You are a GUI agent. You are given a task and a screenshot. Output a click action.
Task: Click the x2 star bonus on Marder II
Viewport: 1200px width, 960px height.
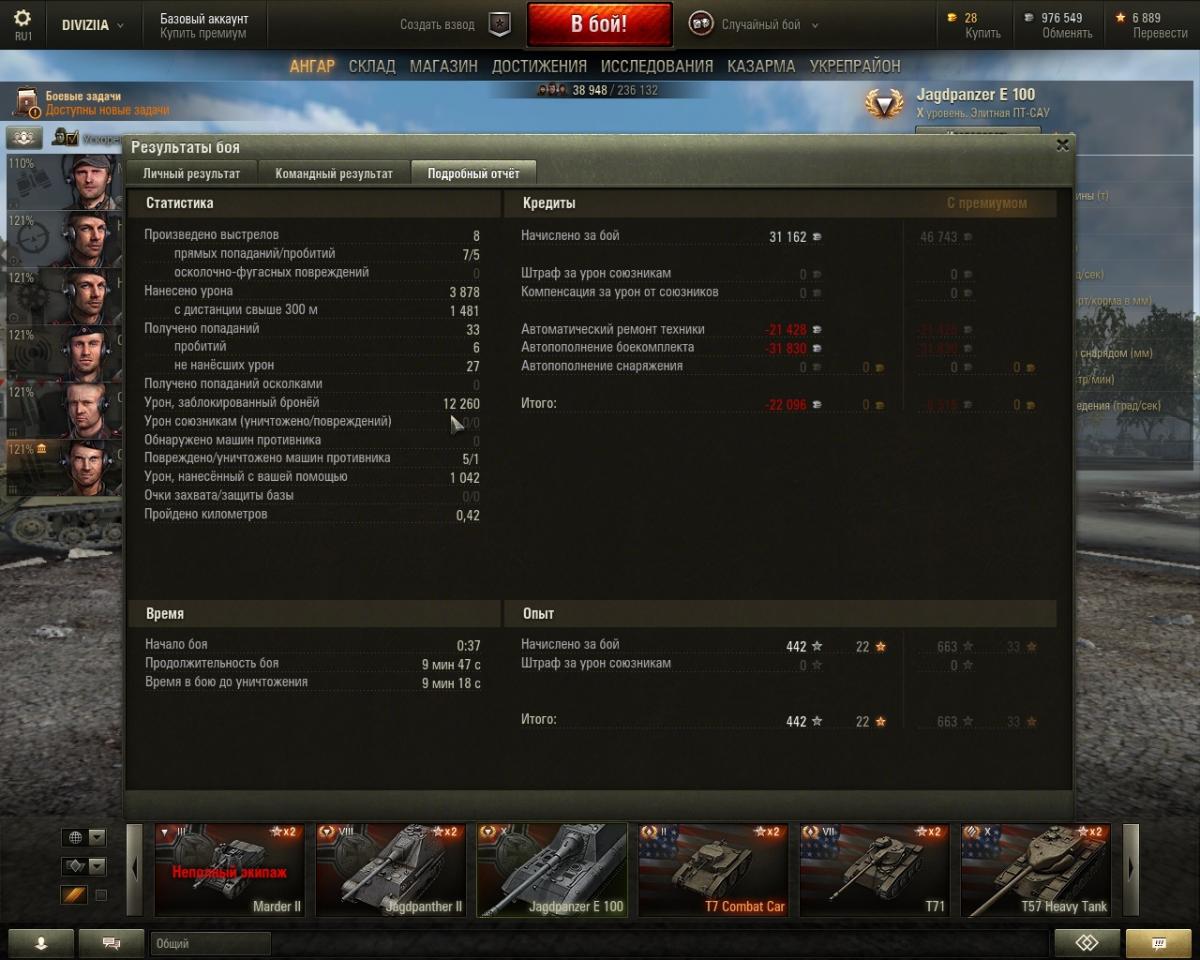[284, 832]
